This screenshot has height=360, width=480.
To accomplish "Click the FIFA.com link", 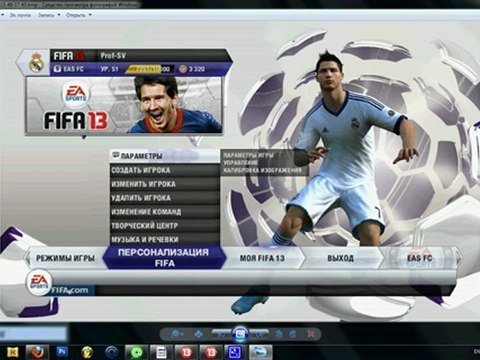I will click(70, 291).
